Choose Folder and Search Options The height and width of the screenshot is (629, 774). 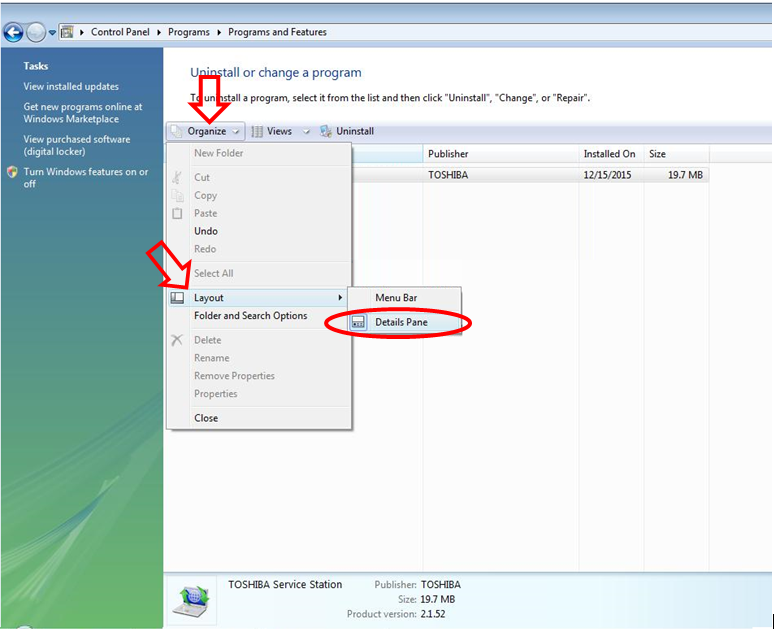tap(250, 316)
